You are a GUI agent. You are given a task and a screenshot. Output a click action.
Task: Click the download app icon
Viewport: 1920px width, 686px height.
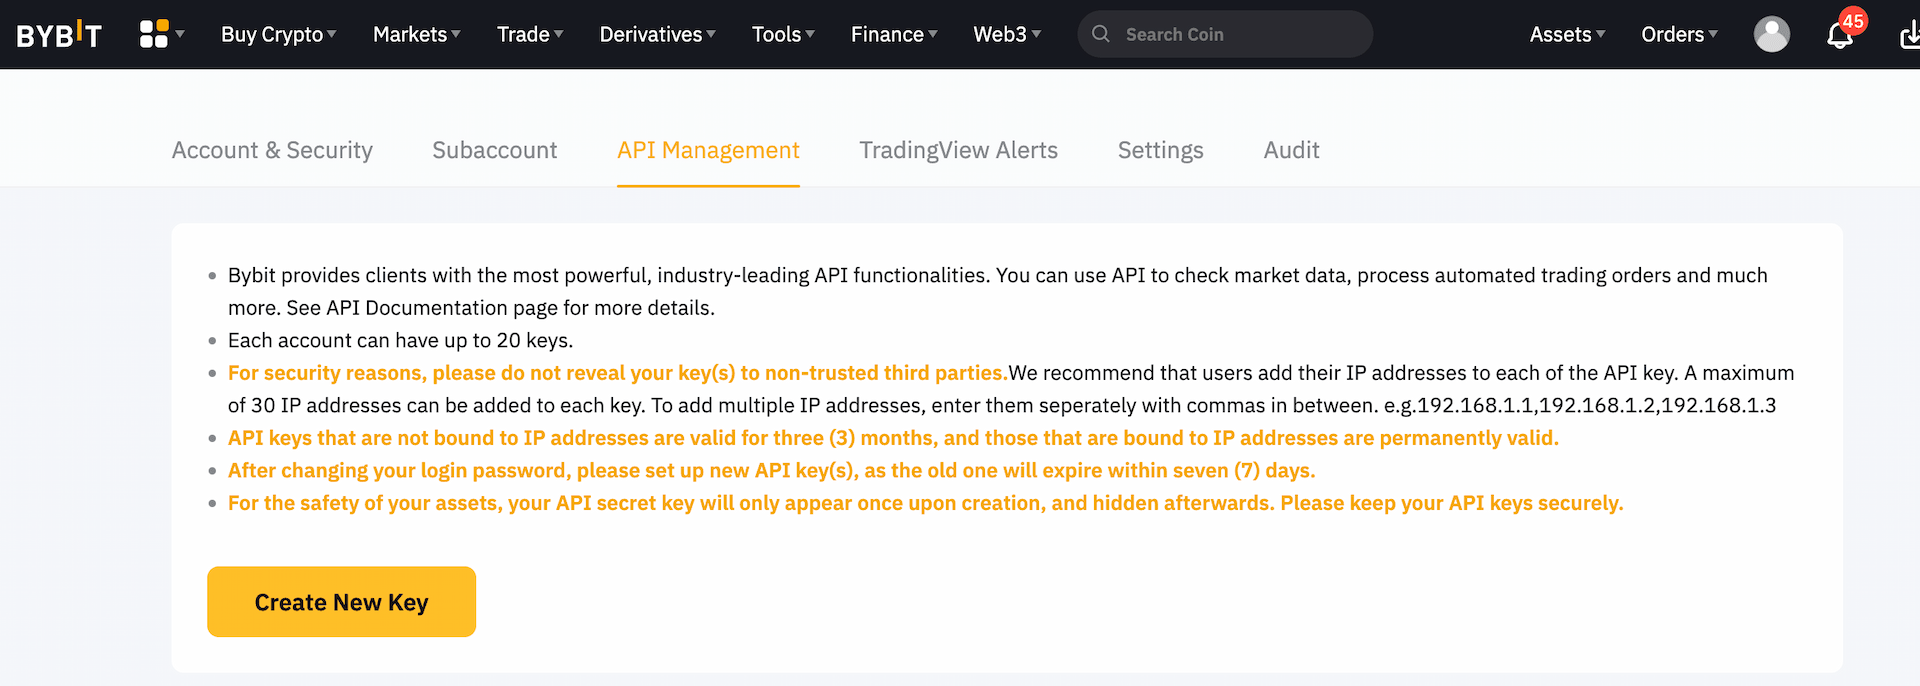pyautogui.click(x=1908, y=36)
